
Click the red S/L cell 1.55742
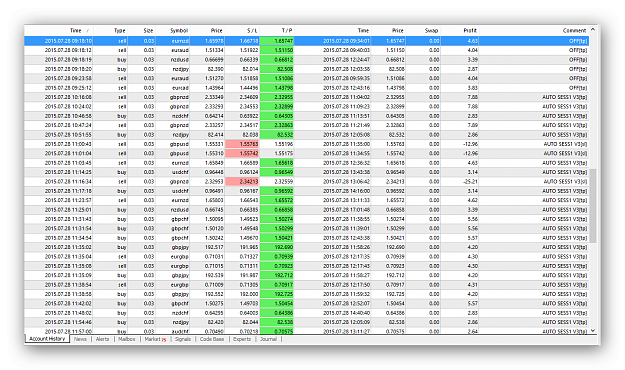point(242,153)
